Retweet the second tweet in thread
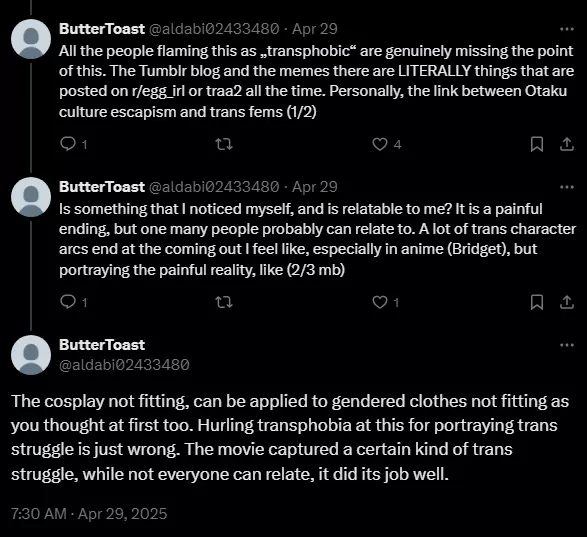 (x=225, y=302)
